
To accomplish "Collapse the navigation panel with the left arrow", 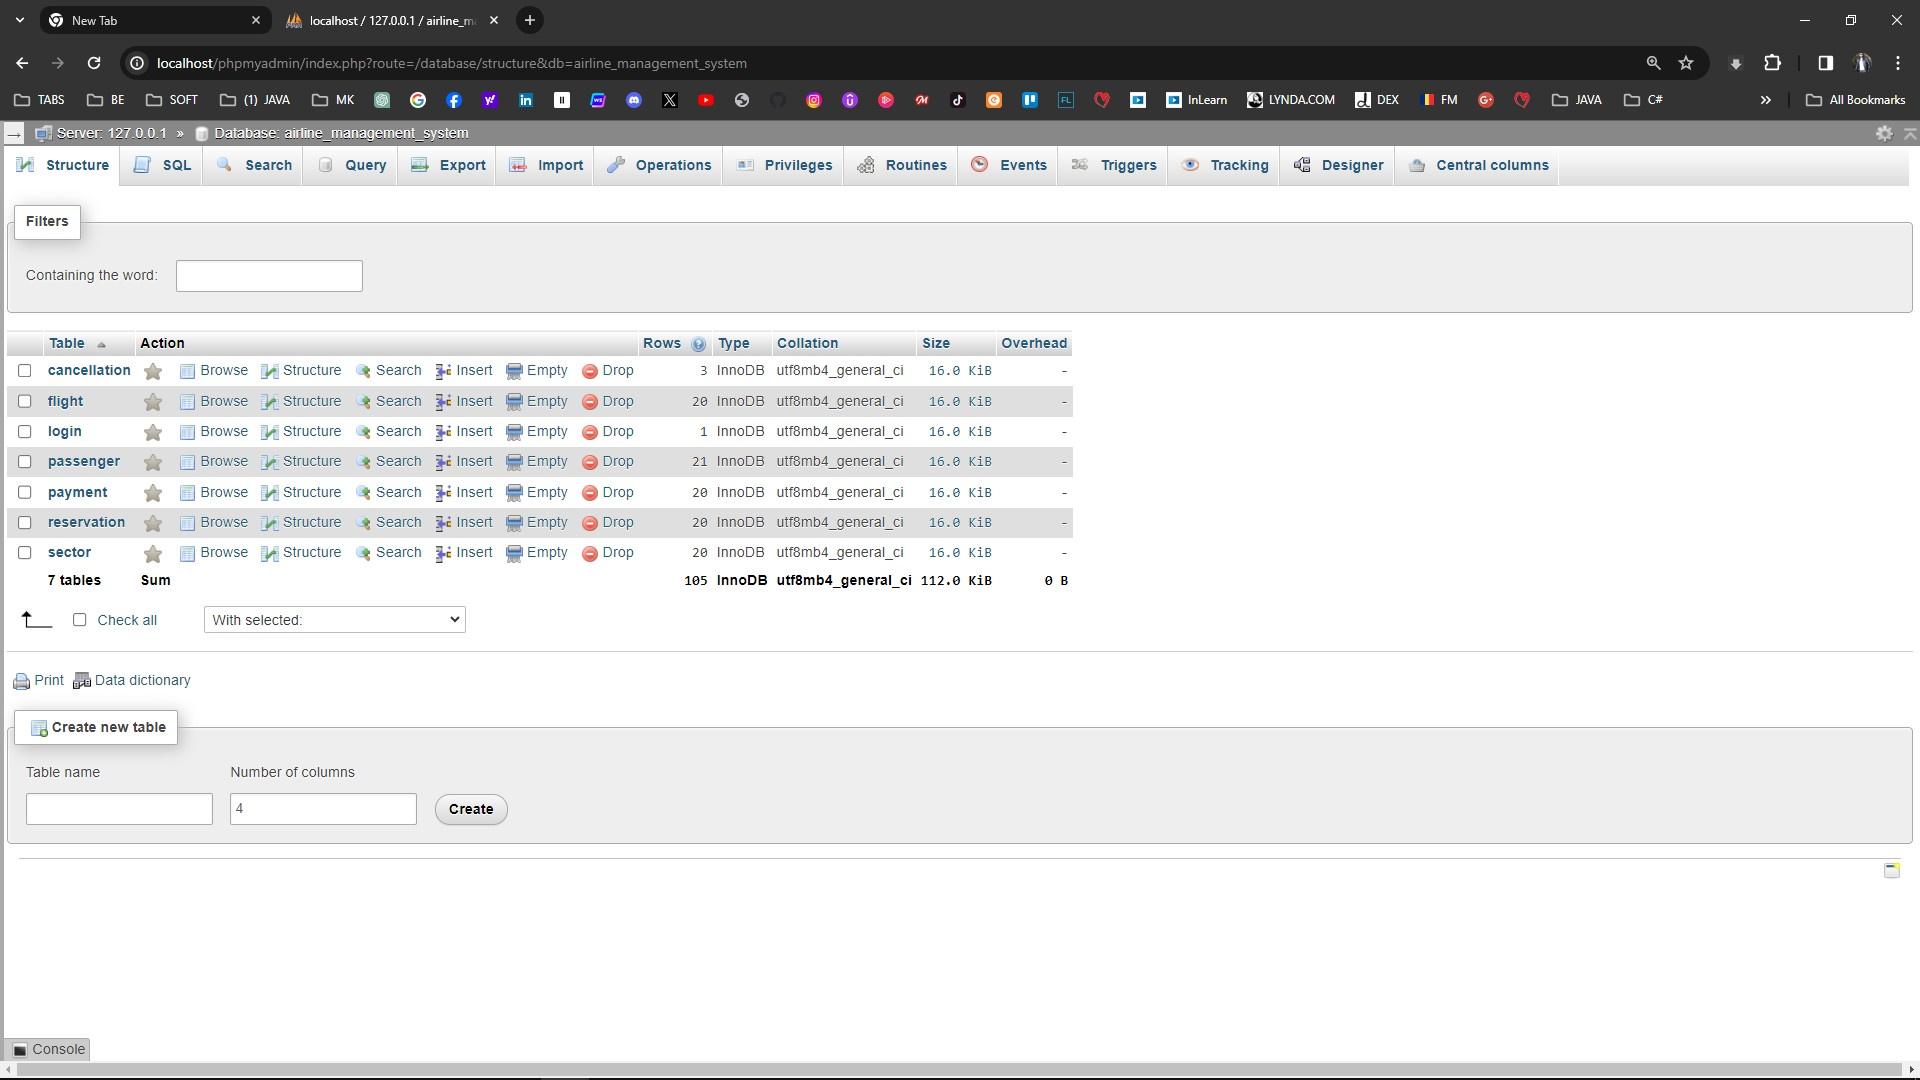I will [14, 133].
